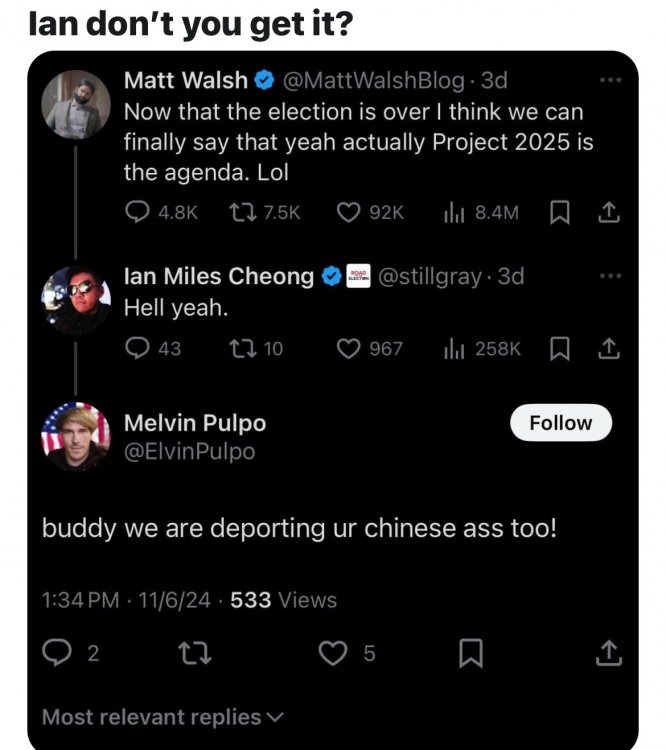View Matt Walsh's profile picture
This screenshot has width=666, height=750.
click(x=76, y=101)
